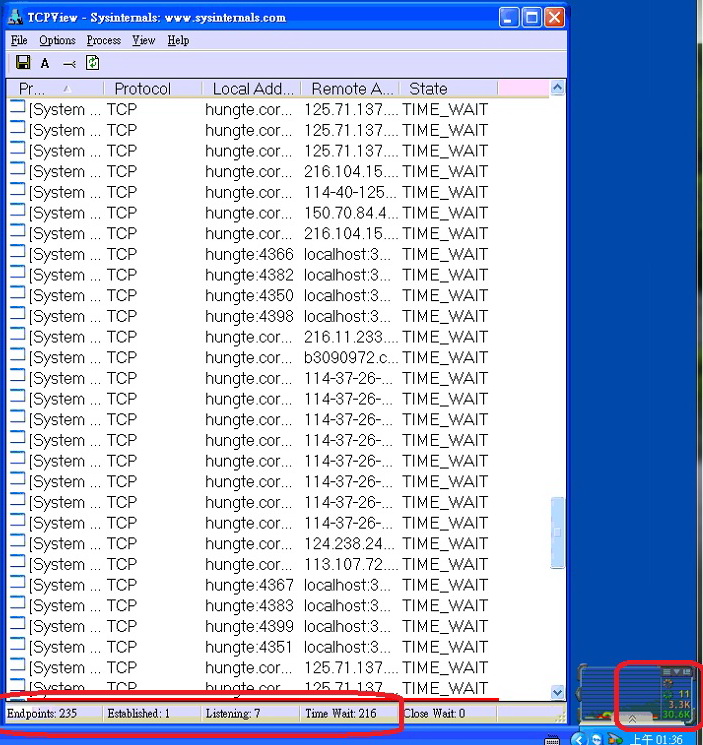The image size is (703, 745).
Task: Open the File menu
Action: pos(19,40)
